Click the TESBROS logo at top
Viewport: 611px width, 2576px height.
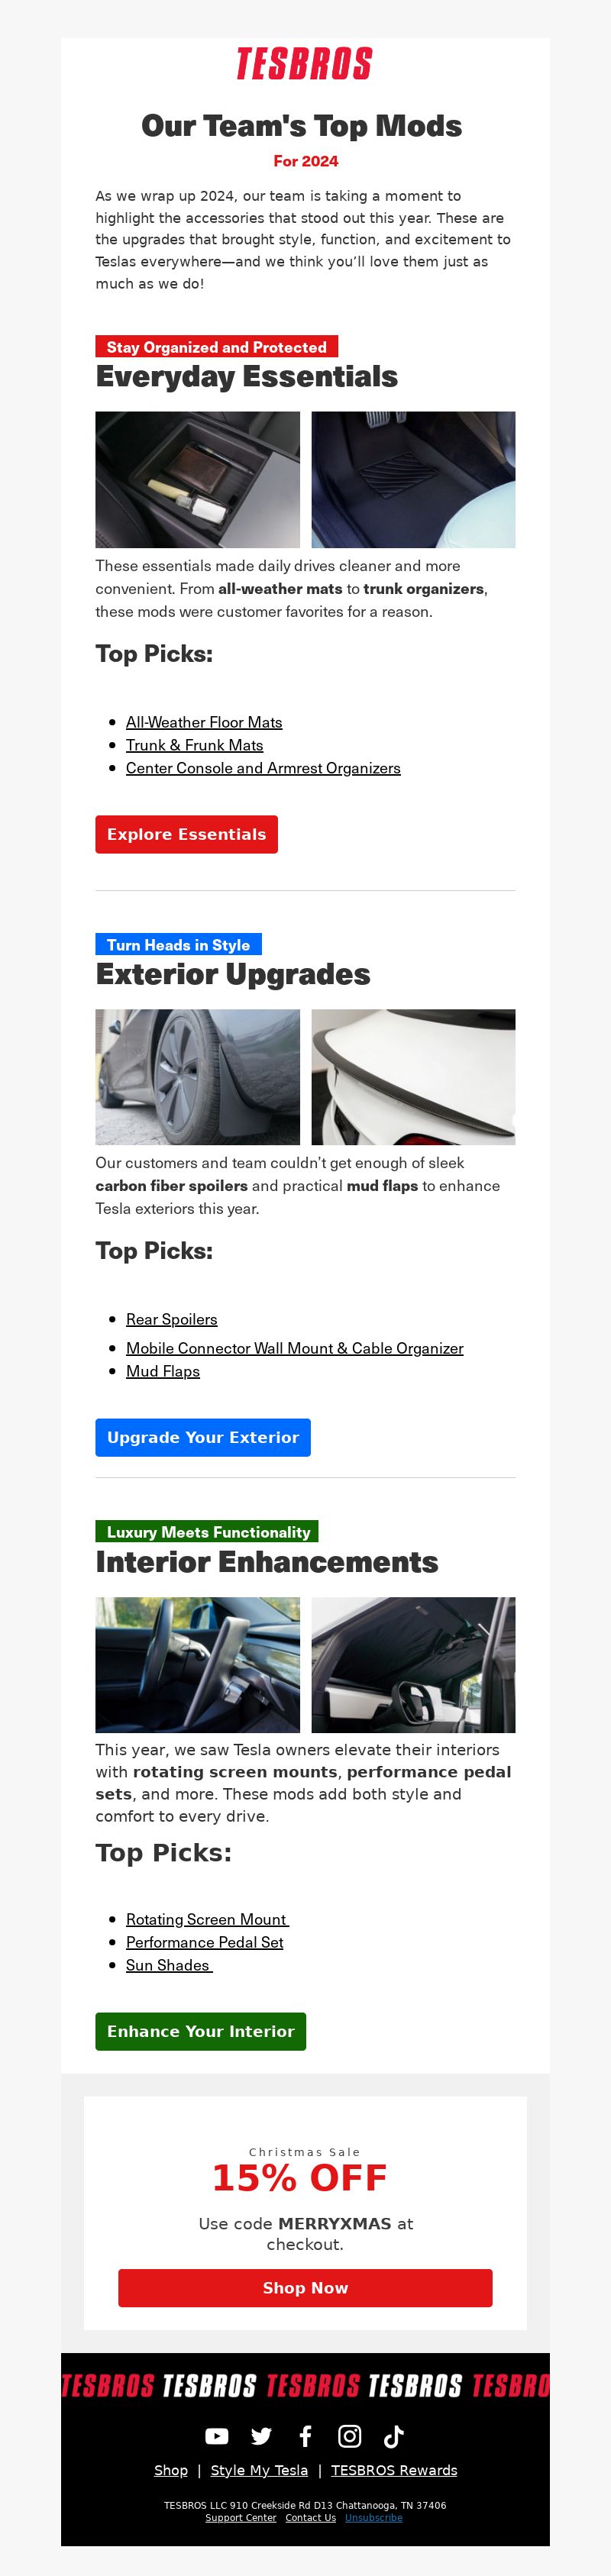point(305,64)
